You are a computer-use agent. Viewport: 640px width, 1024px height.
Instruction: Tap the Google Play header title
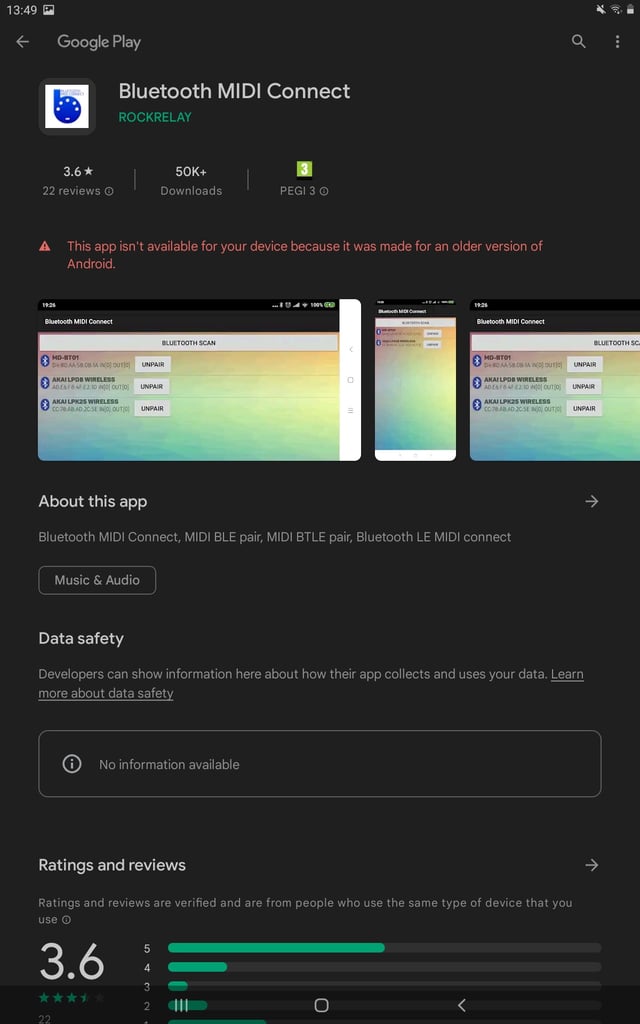99,42
